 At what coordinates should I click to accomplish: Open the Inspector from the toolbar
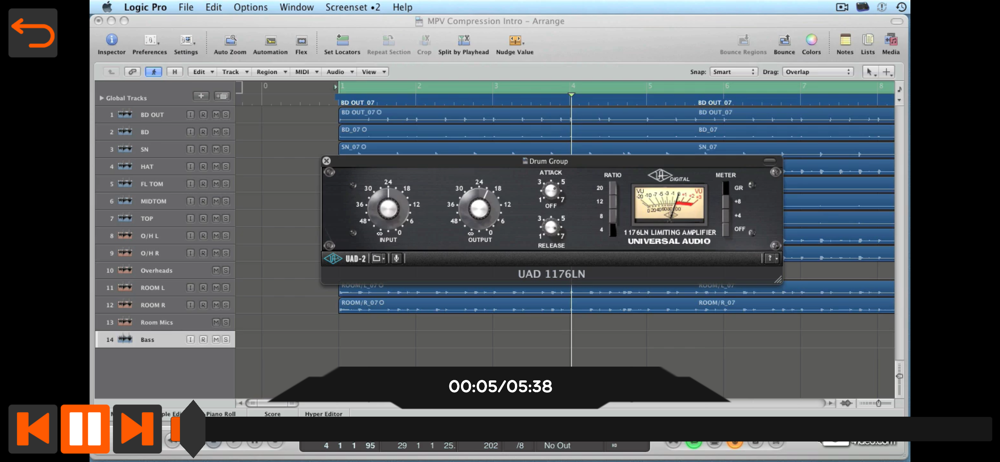pos(112,44)
